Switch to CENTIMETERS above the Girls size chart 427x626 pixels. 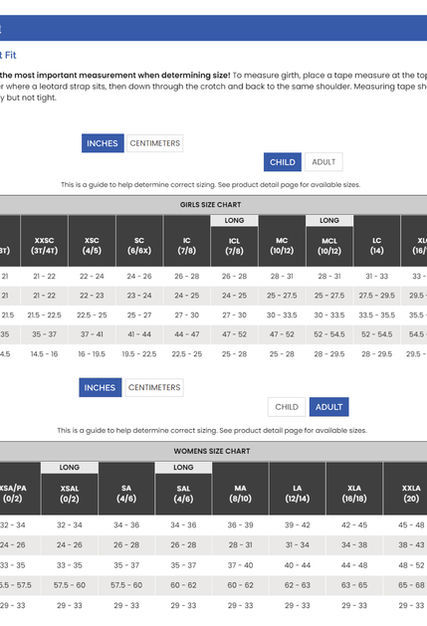tap(155, 143)
